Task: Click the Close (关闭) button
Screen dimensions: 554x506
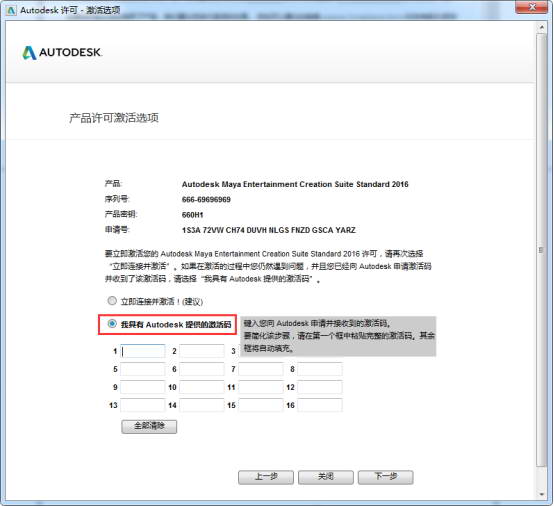Action: coord(326,477)
